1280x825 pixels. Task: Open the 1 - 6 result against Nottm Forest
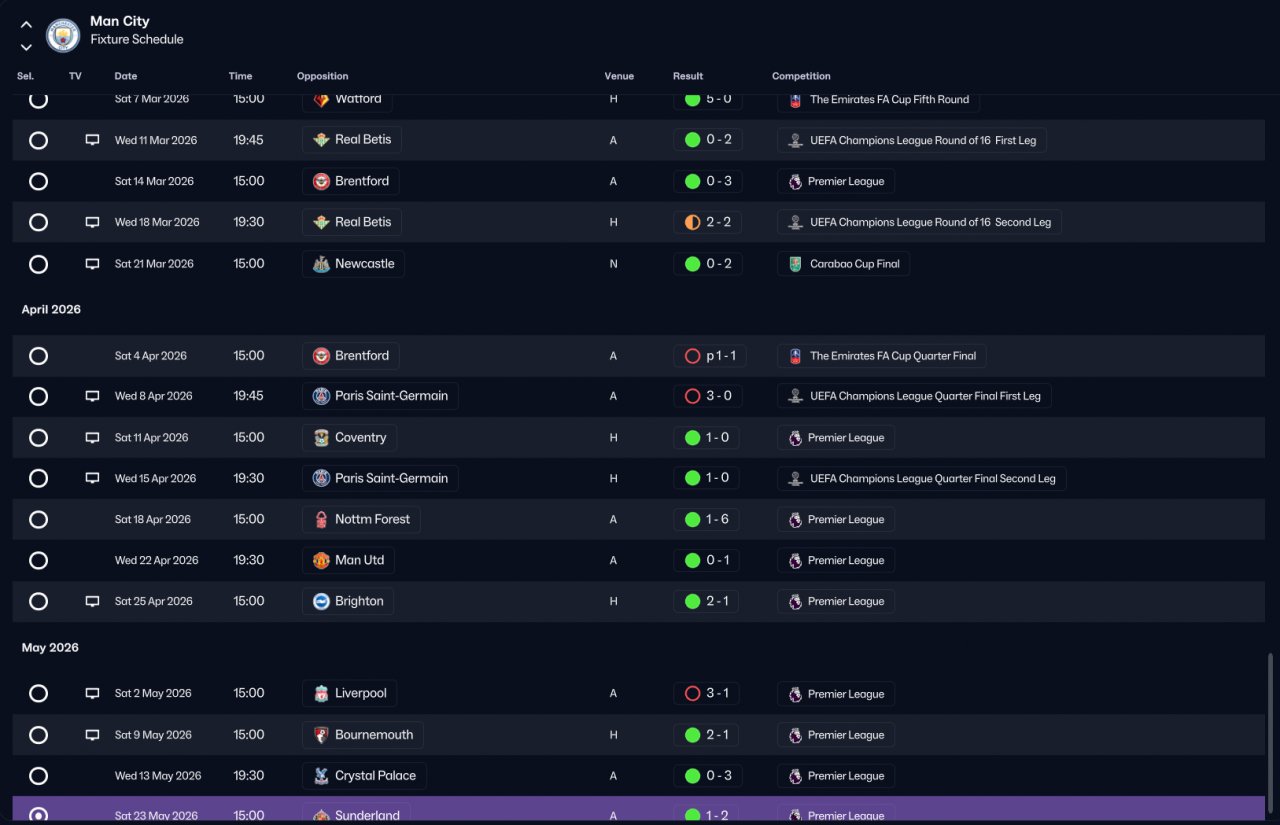click(707, 520)
